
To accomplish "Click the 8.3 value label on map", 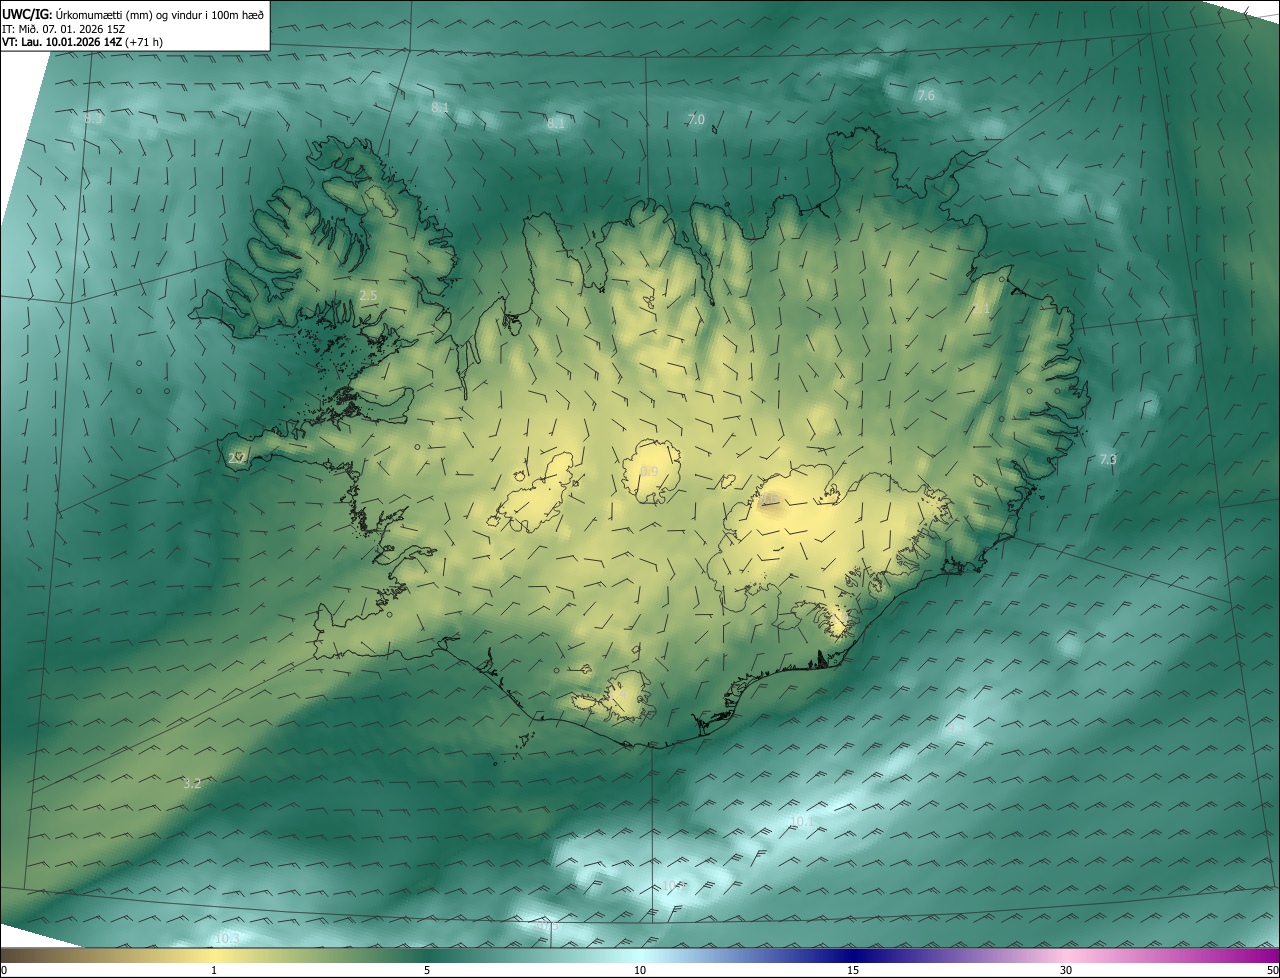I will tap(93, 118).
